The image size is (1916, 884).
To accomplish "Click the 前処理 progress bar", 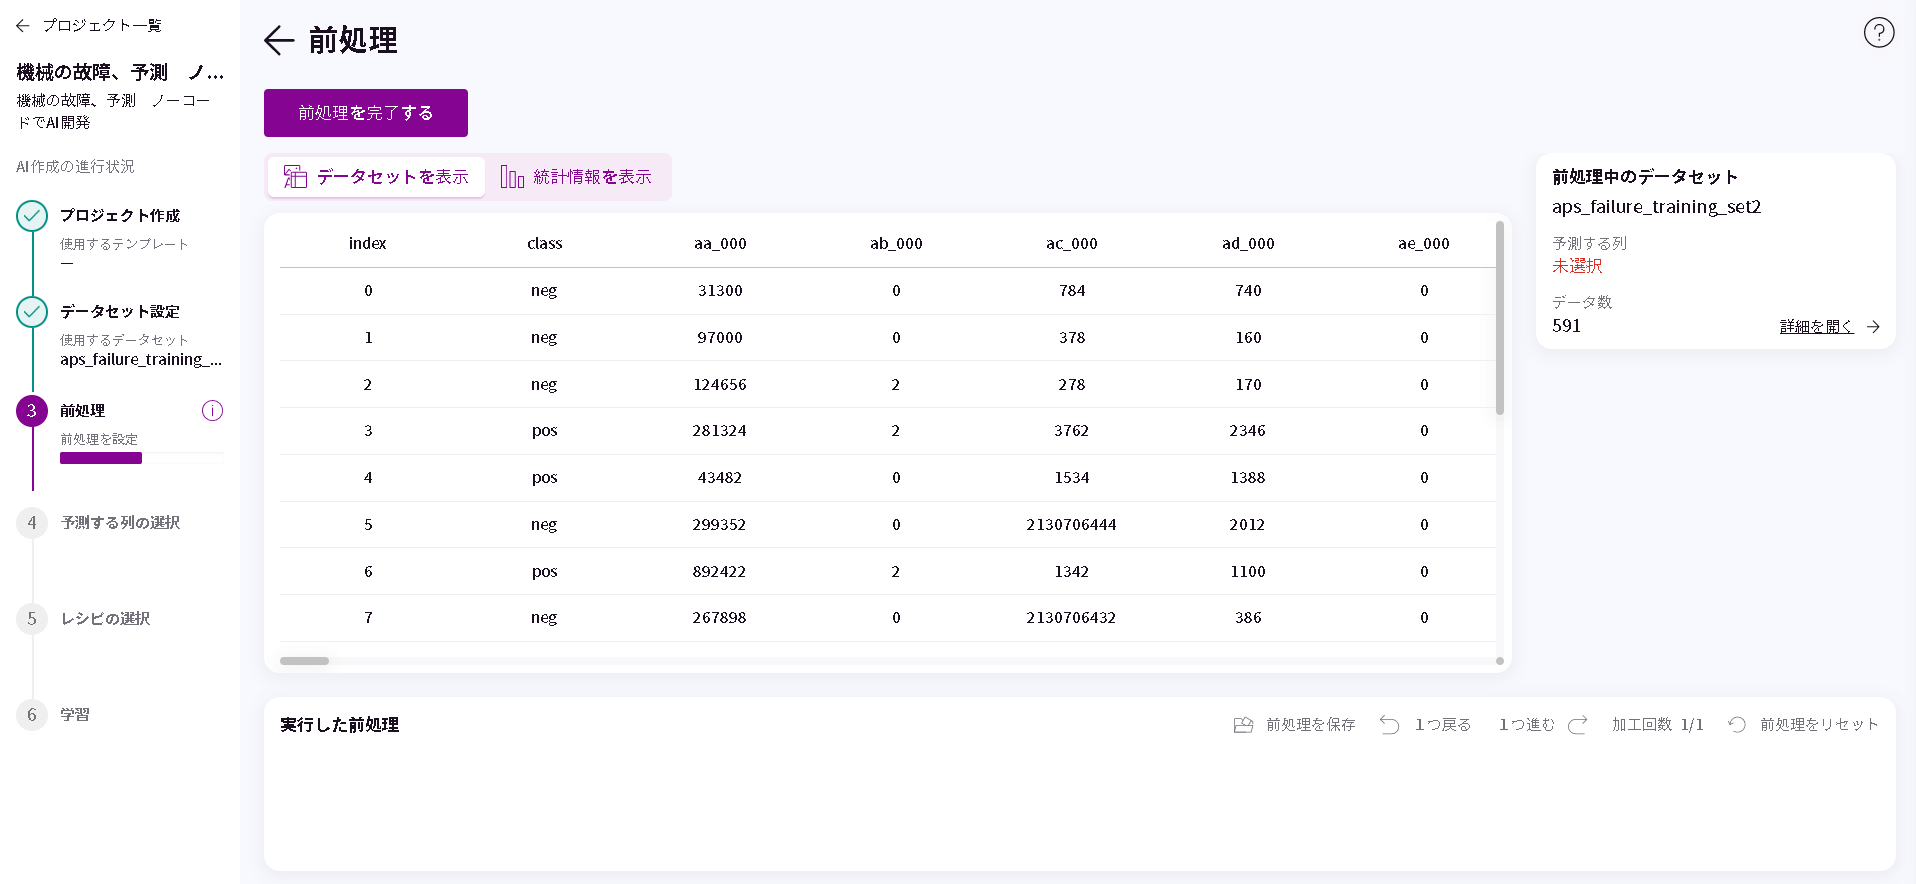I will coord(142,458).
